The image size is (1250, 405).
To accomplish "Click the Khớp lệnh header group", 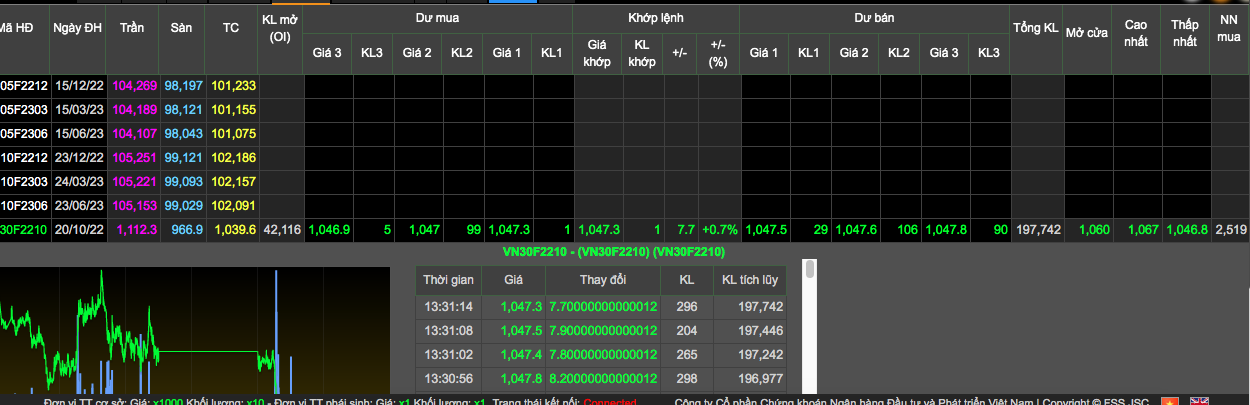I will point(655,18).
